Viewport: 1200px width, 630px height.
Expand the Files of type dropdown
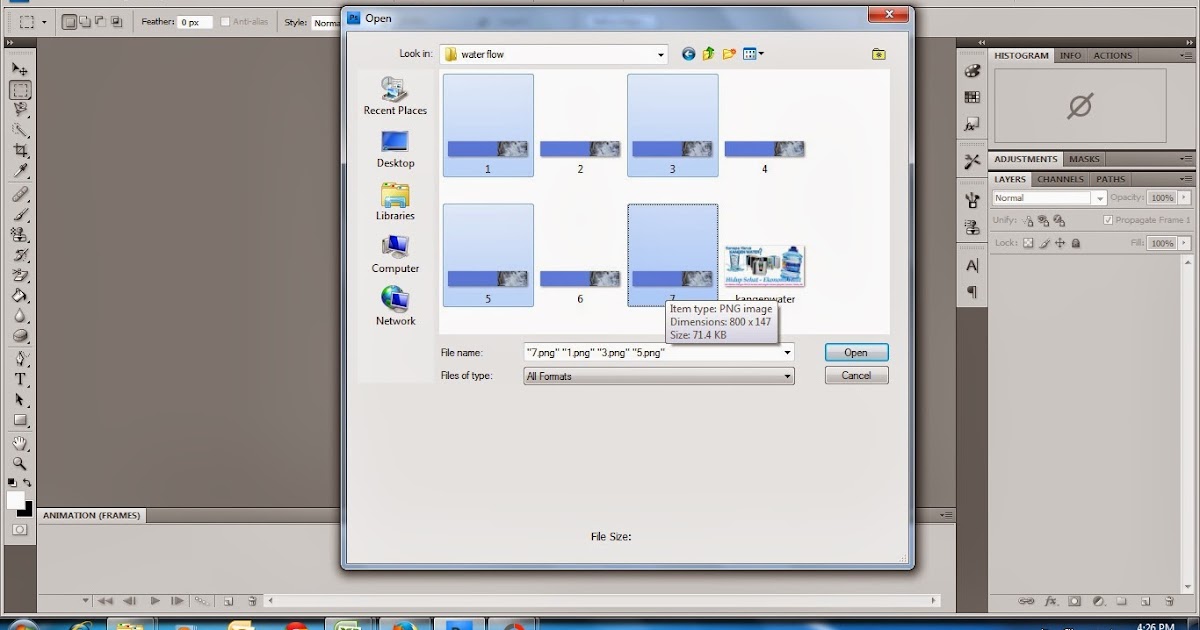pyautogui.click(x=788, y=376)
